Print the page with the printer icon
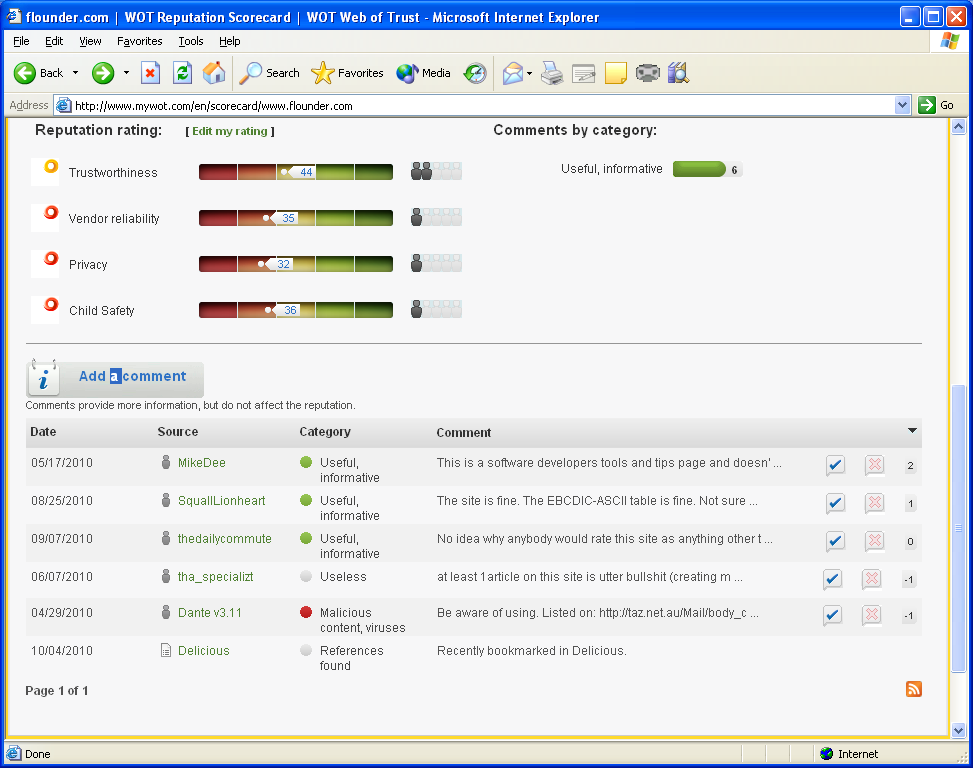973x768 pixels. click(552, 73)
